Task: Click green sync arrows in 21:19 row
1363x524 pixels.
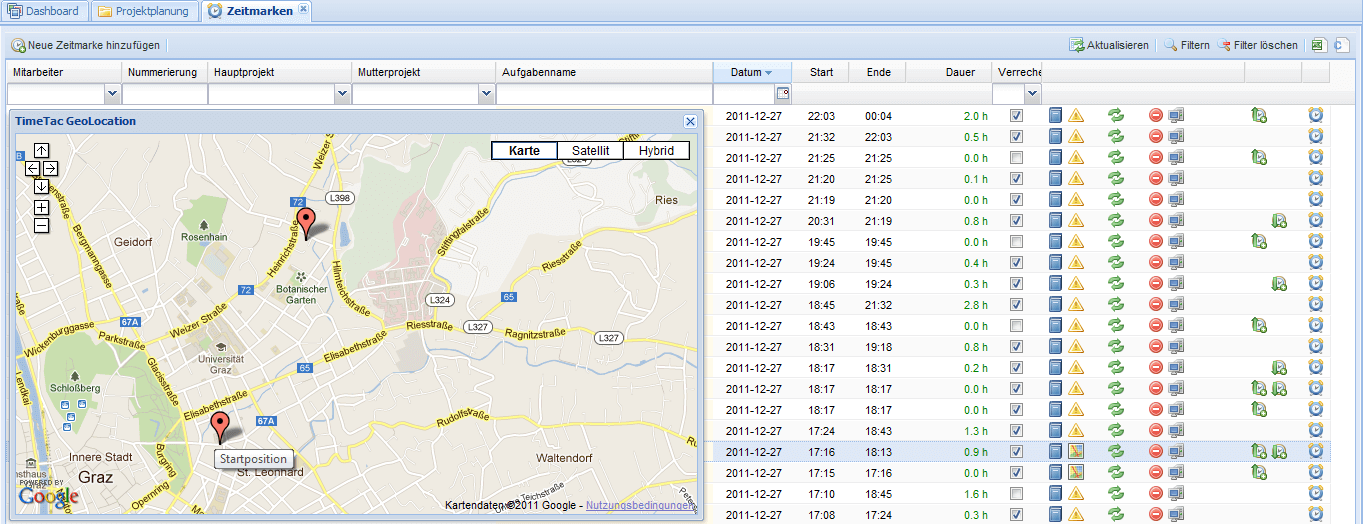Action: click(1116, 200)
